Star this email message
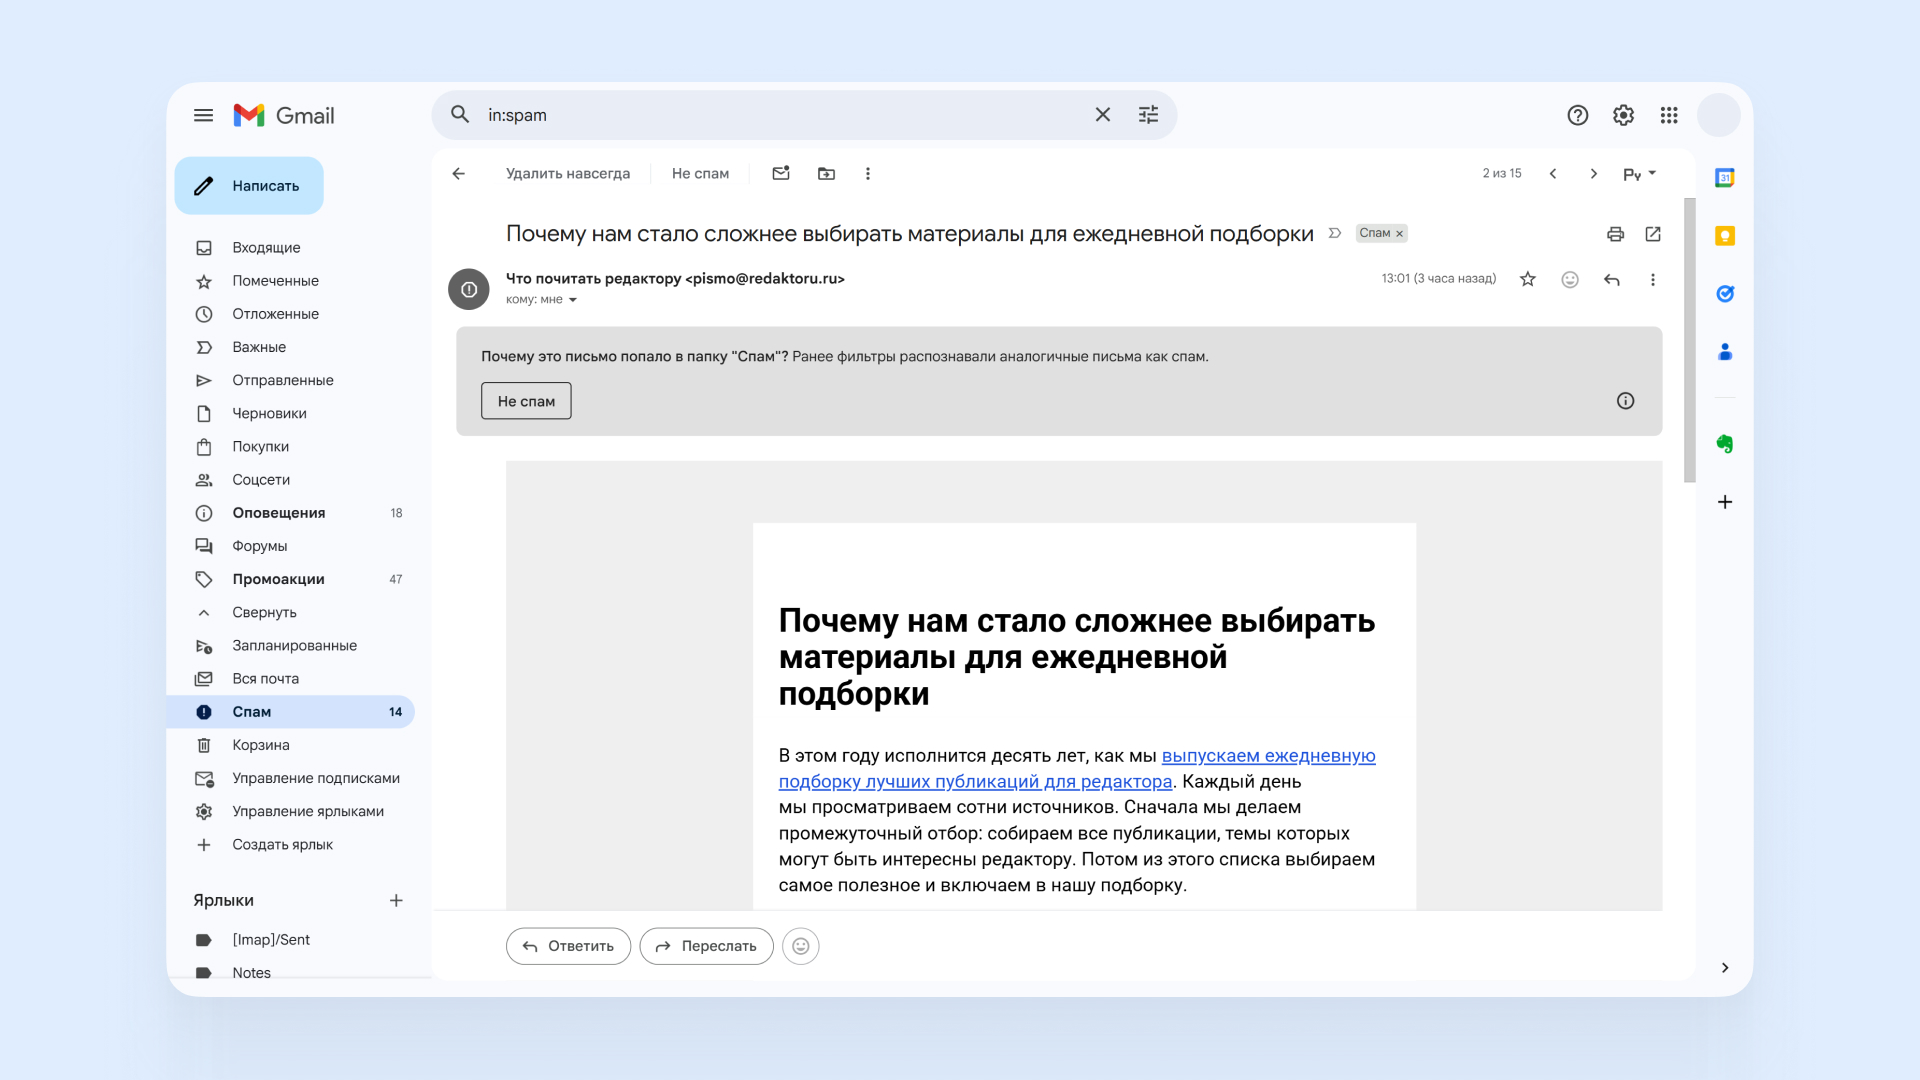 tap(1528, 280)
